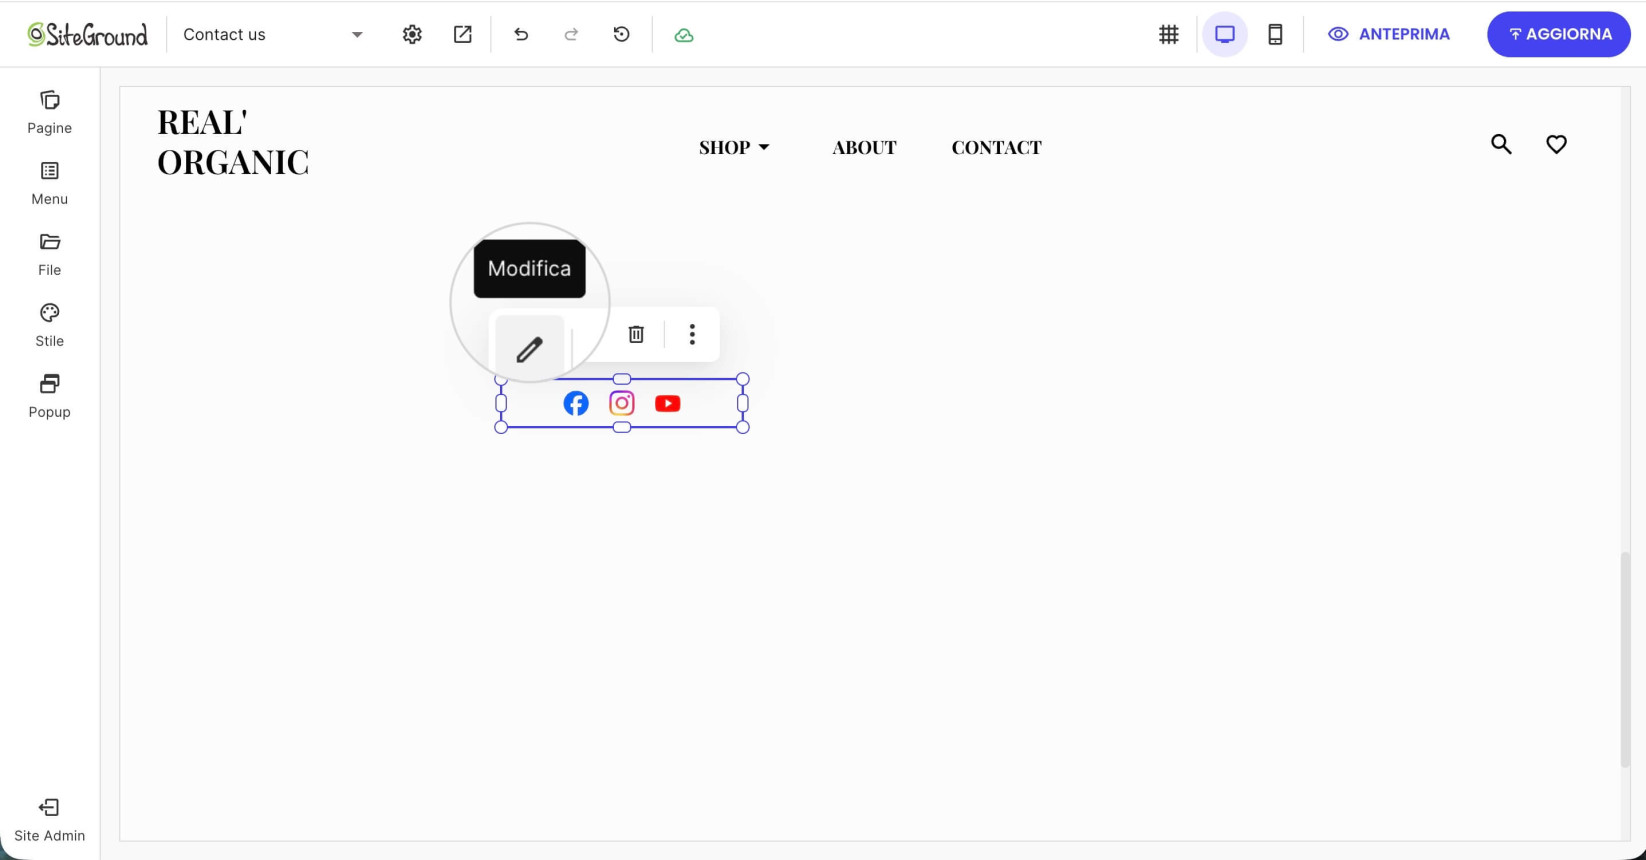Click the Modifica pencil icon
1646x860 pixels.
[530, 348]
